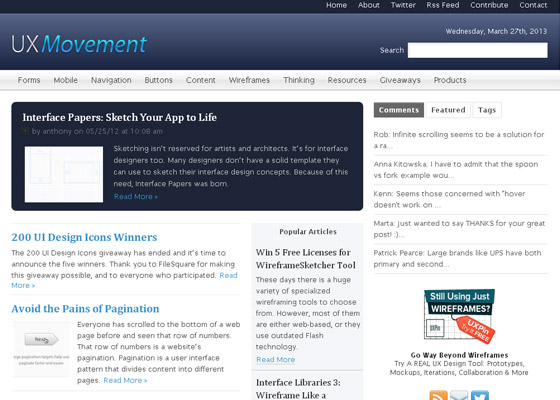
Task: Select the Content category menu item
Action: pyautogui.click(x=200, y=80)
